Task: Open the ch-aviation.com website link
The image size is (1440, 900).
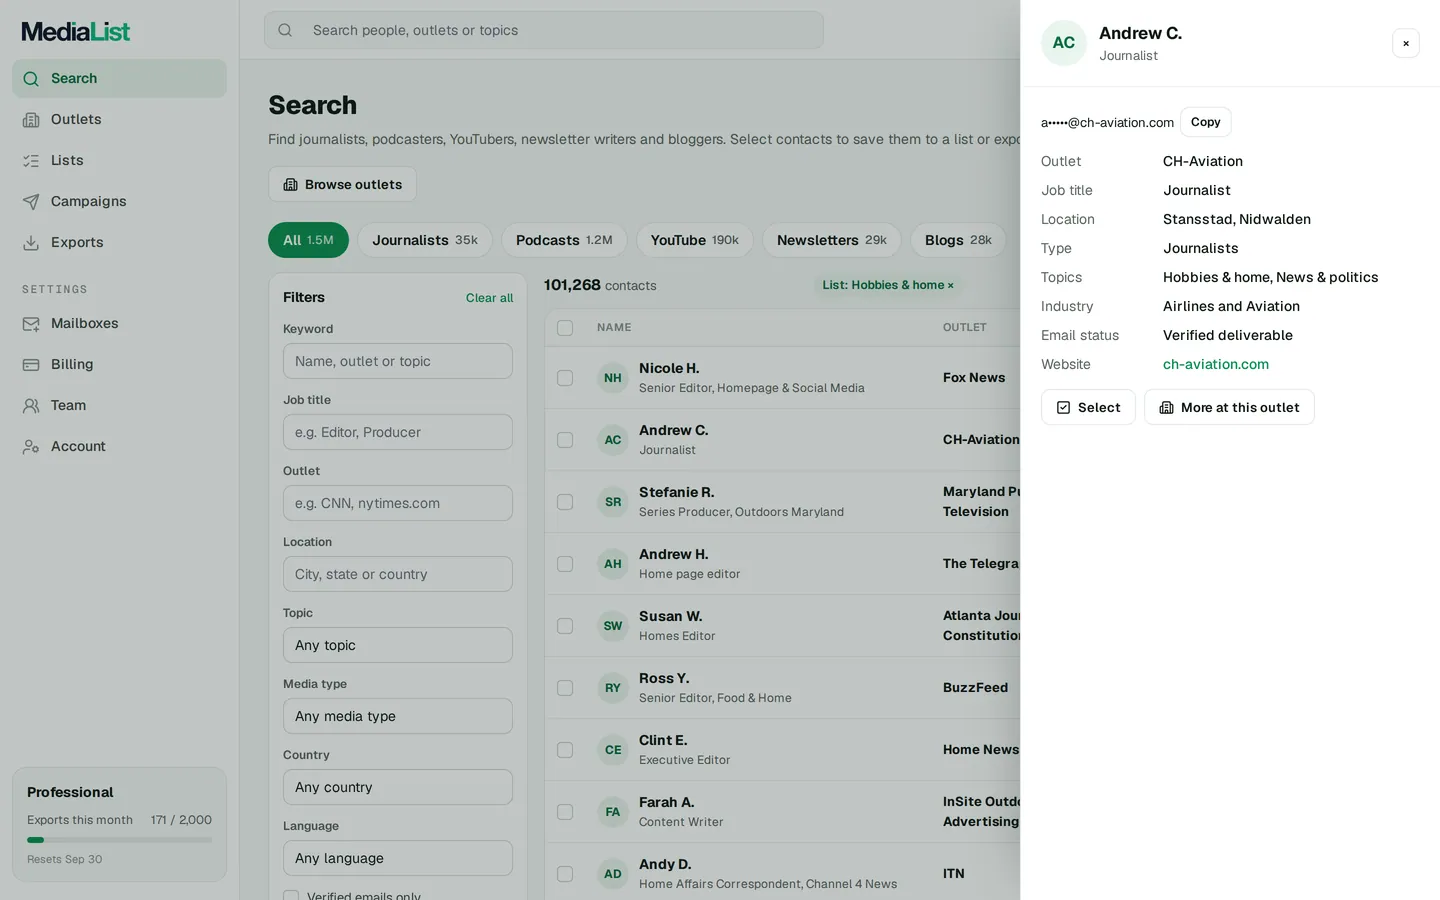Action: [x=1216, y=365]
